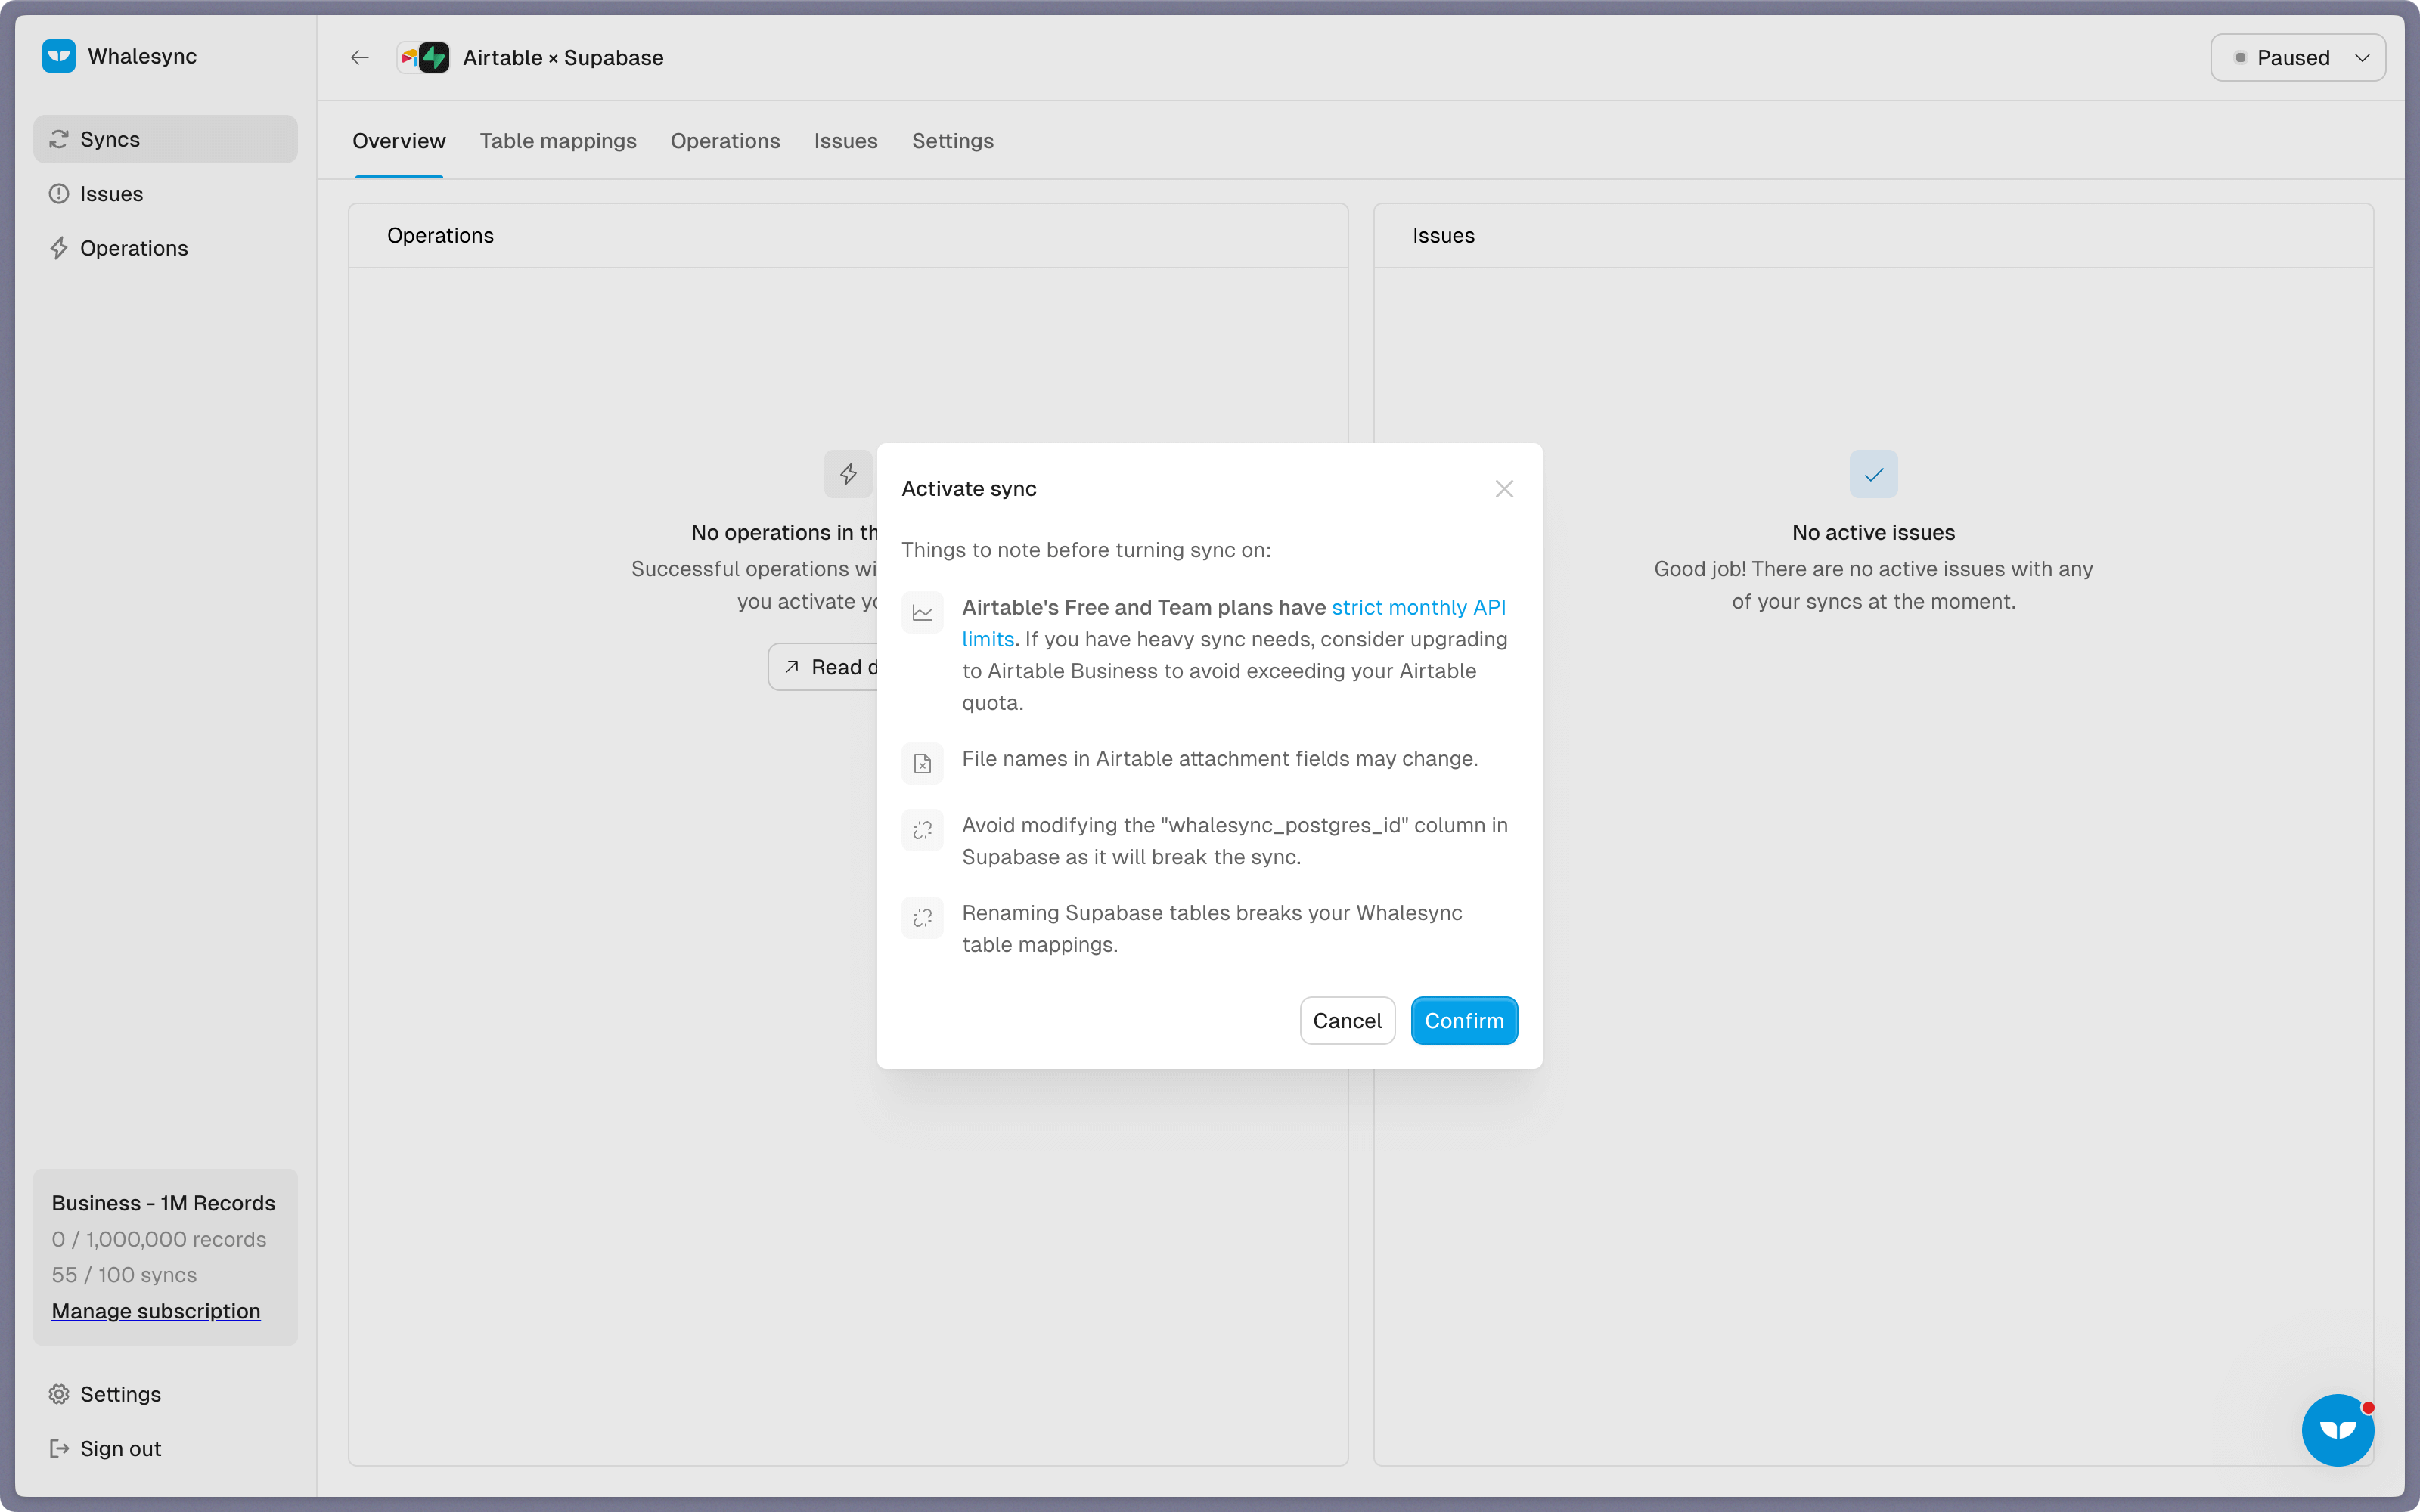Go back using the left arrow
The height and width of the screenshot is (1512, 2420).
(x=360, y=58)
